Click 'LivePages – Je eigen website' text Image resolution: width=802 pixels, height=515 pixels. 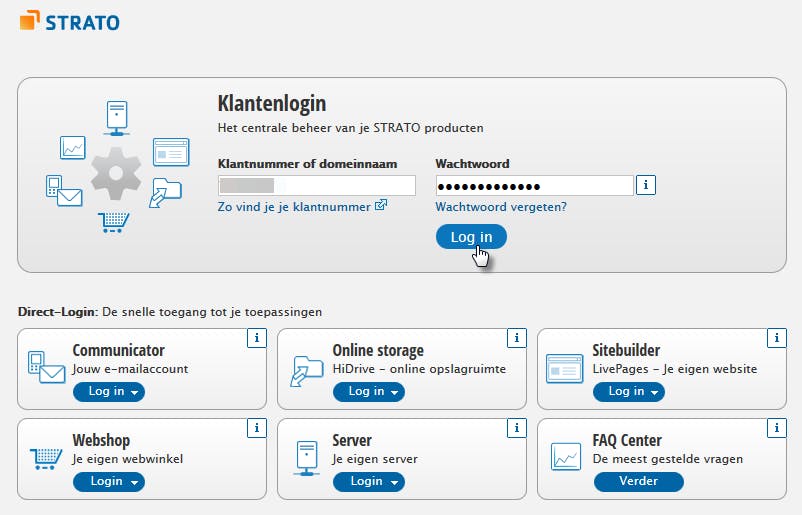coord(675,369)
